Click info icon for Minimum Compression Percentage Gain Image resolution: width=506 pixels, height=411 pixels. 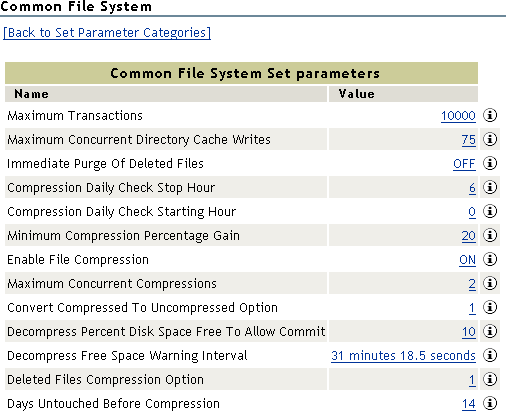(x=490, y=235)
